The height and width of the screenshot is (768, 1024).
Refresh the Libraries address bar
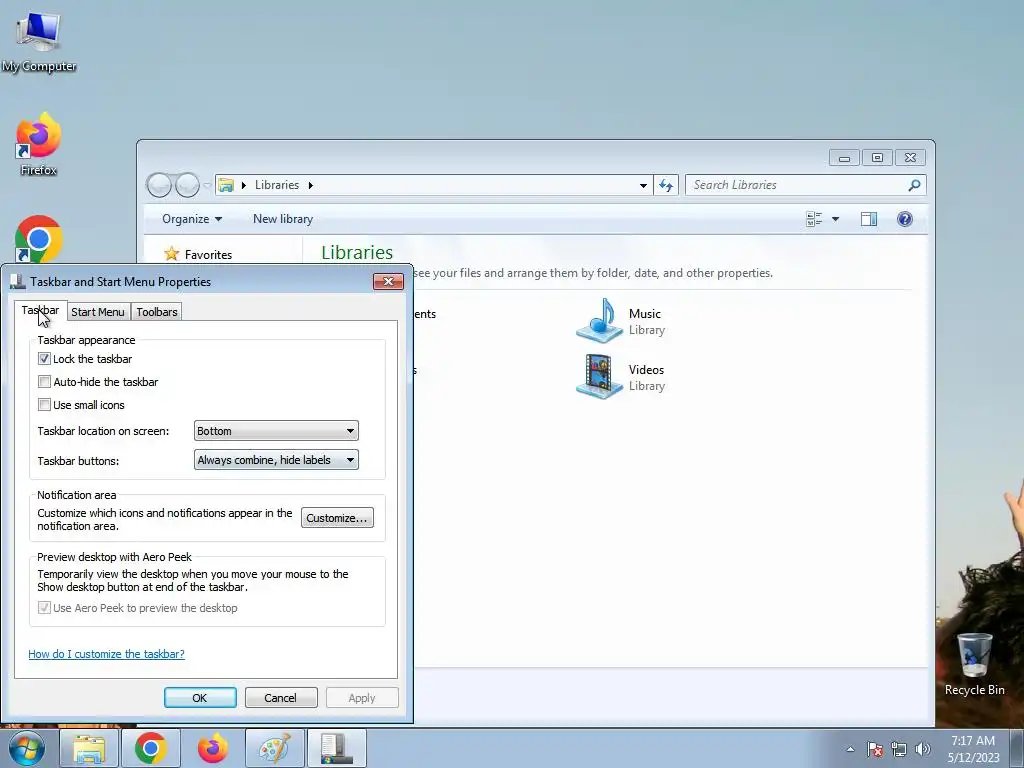tap(665, 185)
